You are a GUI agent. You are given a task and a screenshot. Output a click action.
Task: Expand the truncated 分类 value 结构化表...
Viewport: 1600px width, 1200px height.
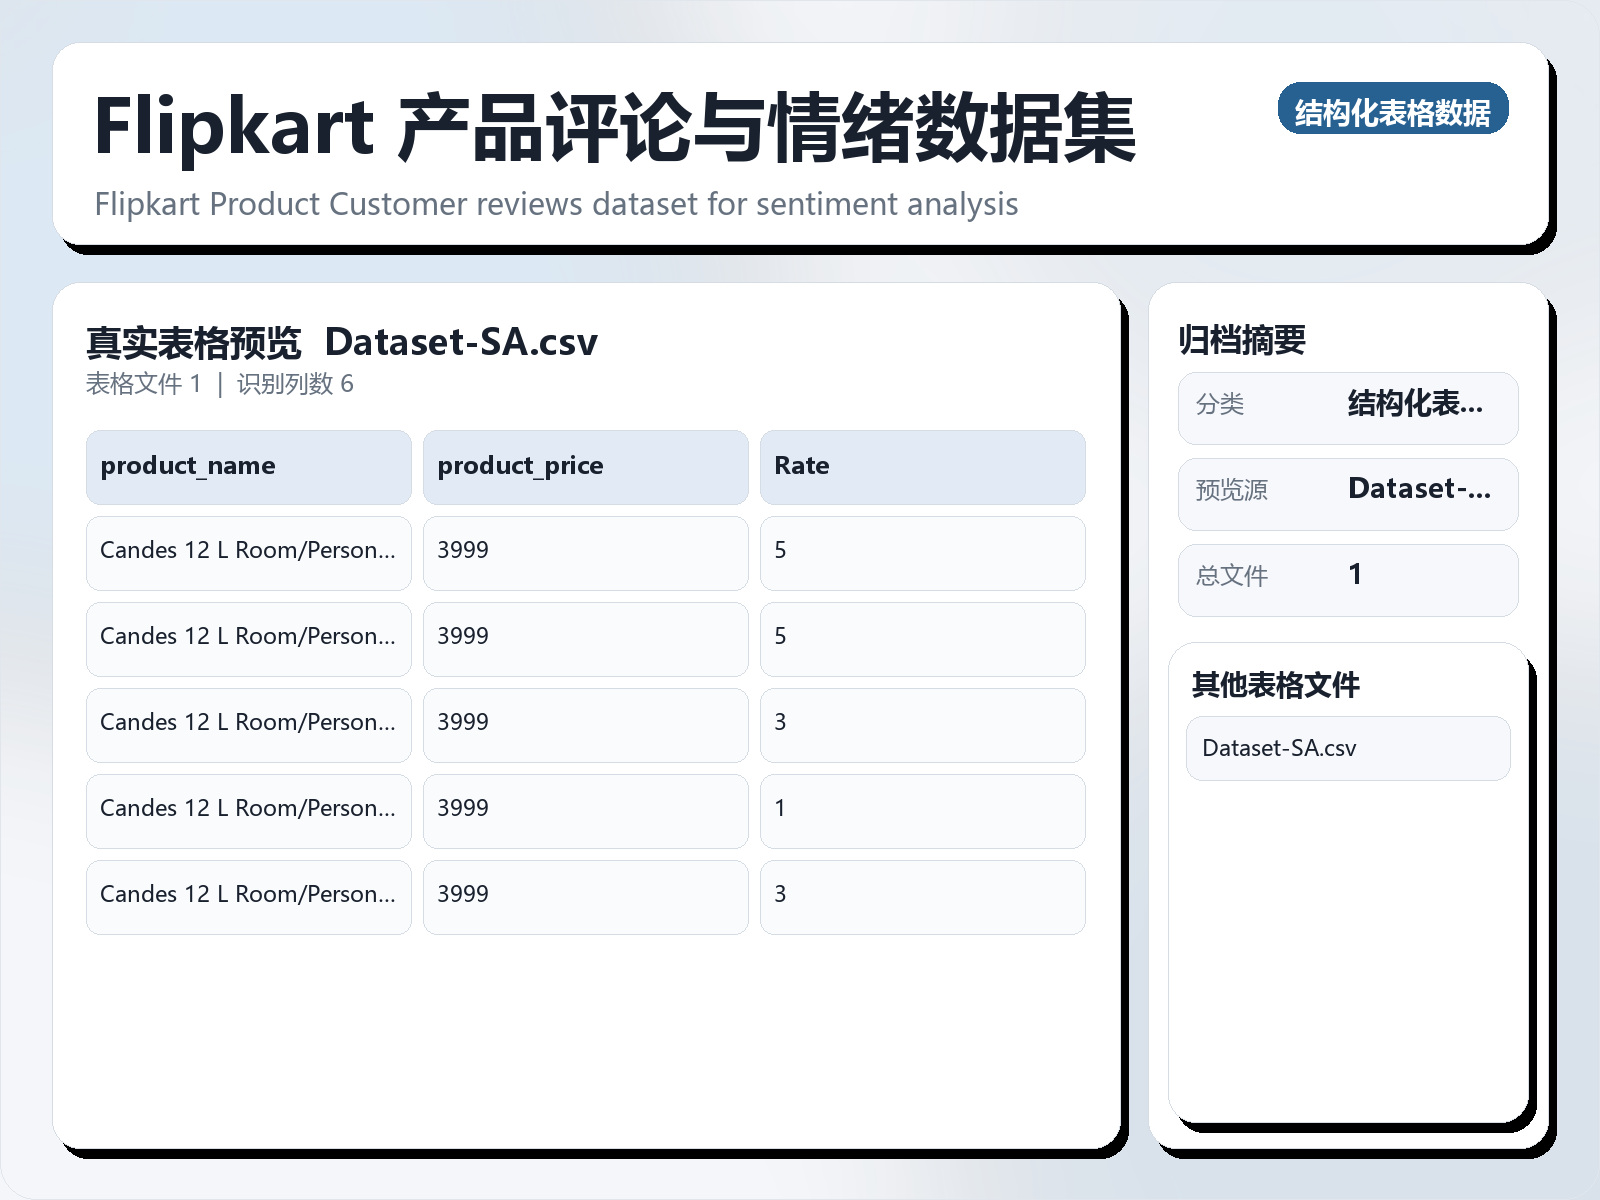[1416, 406]
